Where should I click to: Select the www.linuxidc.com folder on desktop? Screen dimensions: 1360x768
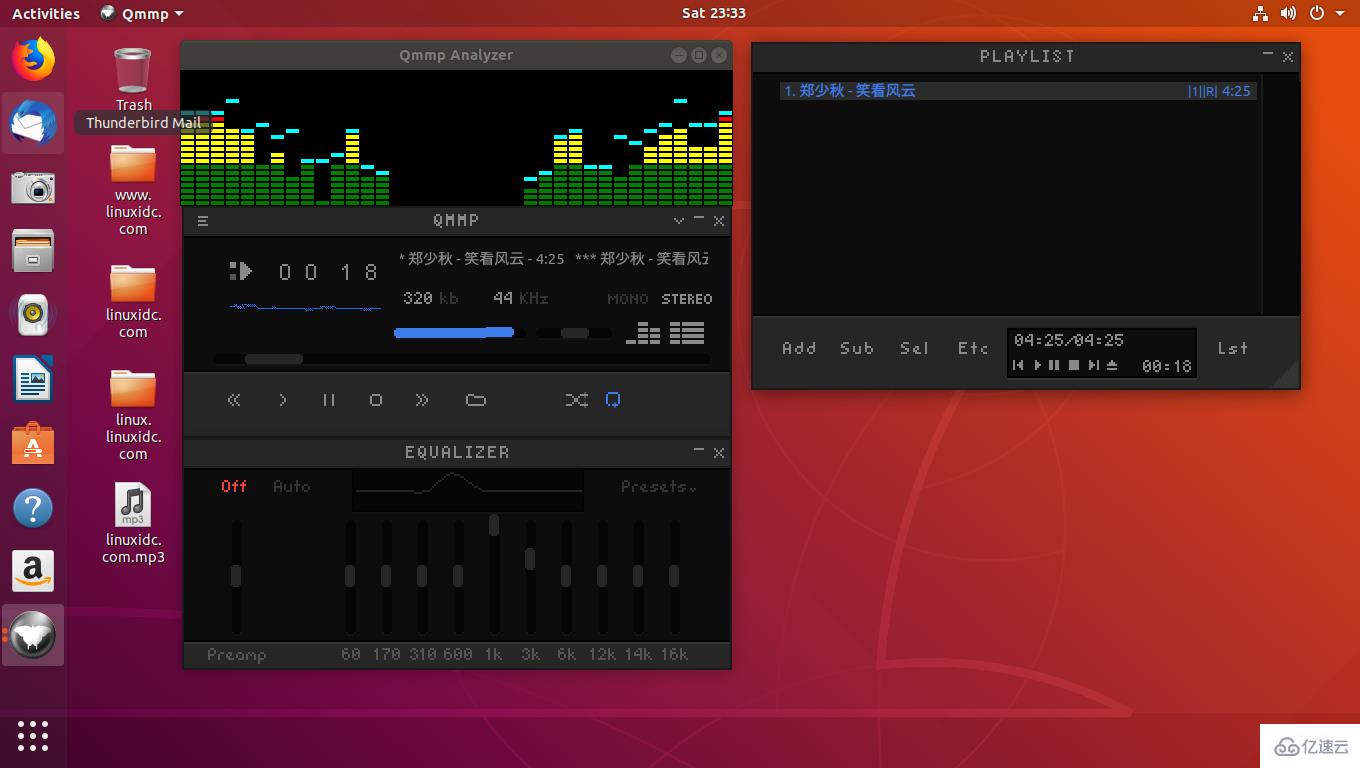(x=133, y=190)
